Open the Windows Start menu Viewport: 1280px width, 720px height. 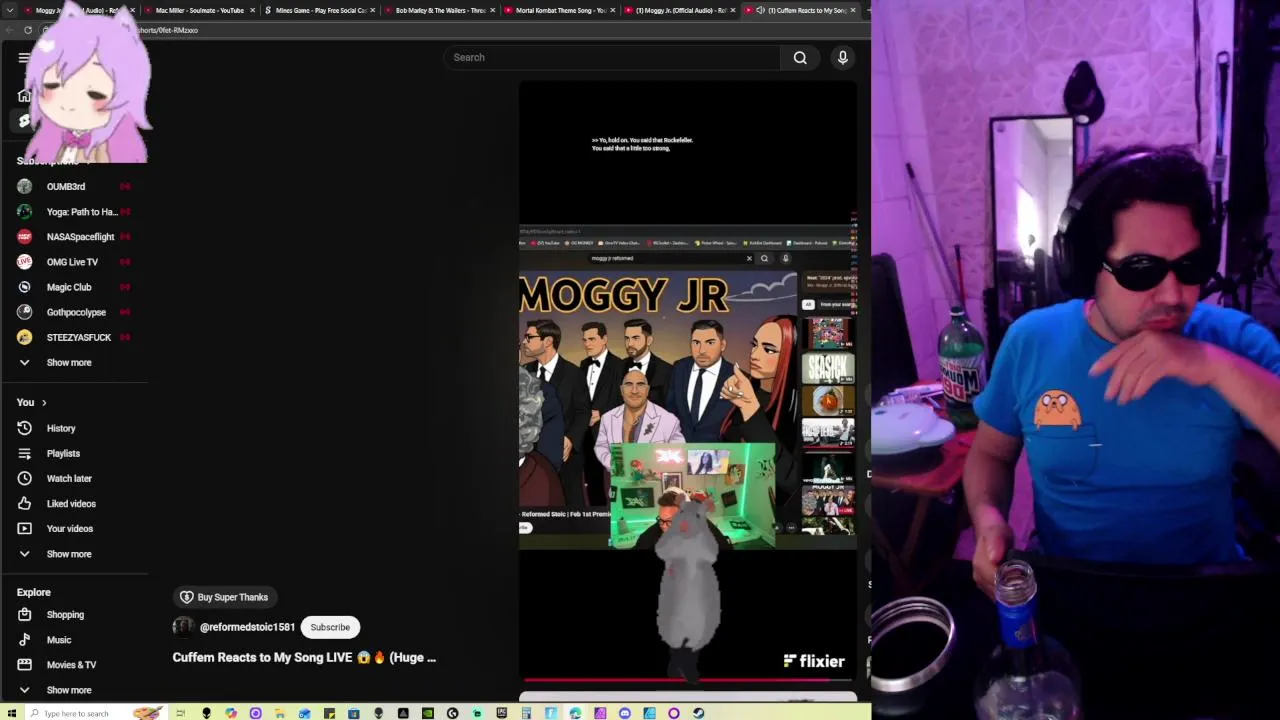point(12,713)
